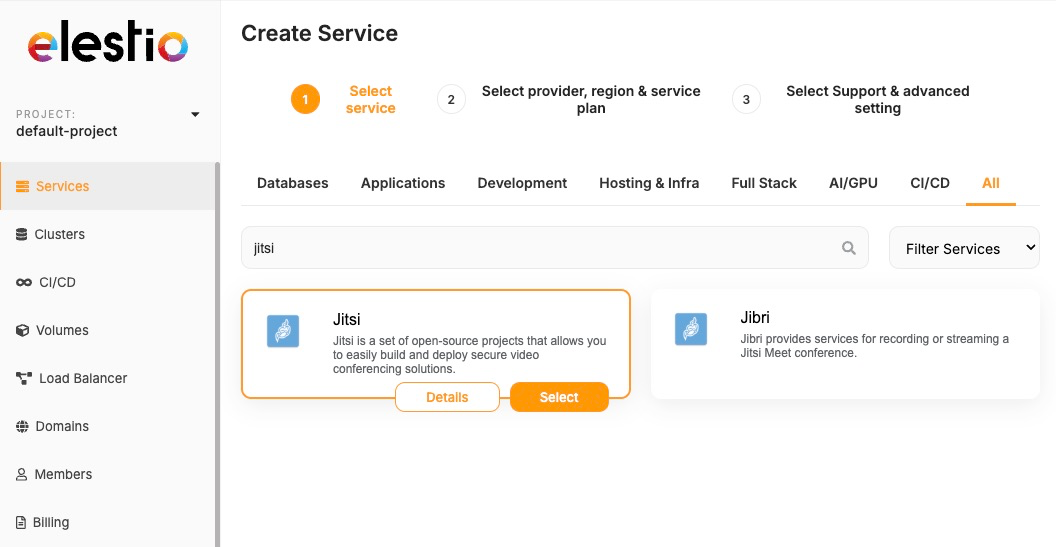This screenshot has width=1056, height=547.
Task: Click the Billing document icon
Action: click(21, 523)
